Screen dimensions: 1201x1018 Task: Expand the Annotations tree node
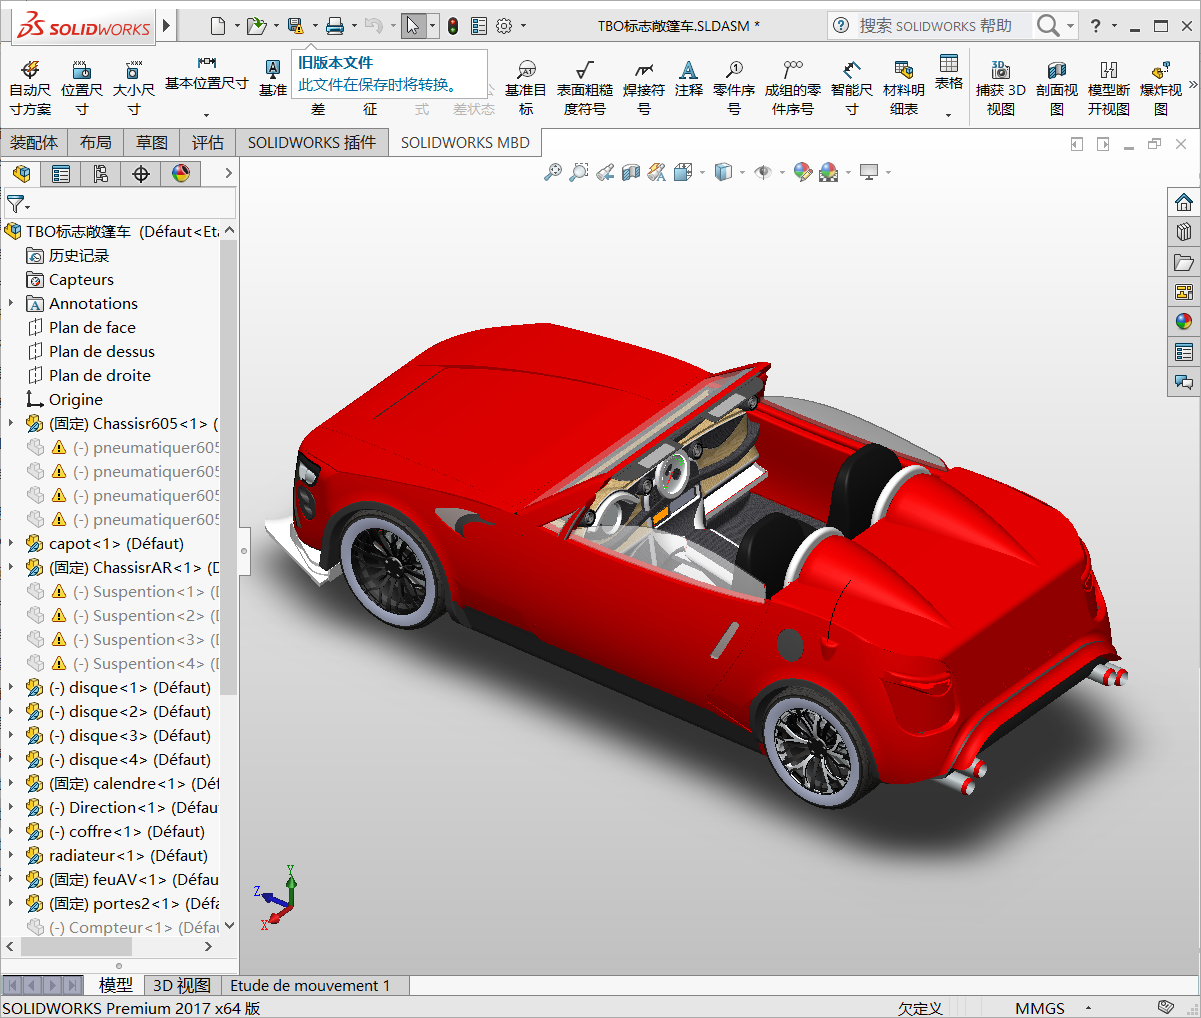(11, 303)
